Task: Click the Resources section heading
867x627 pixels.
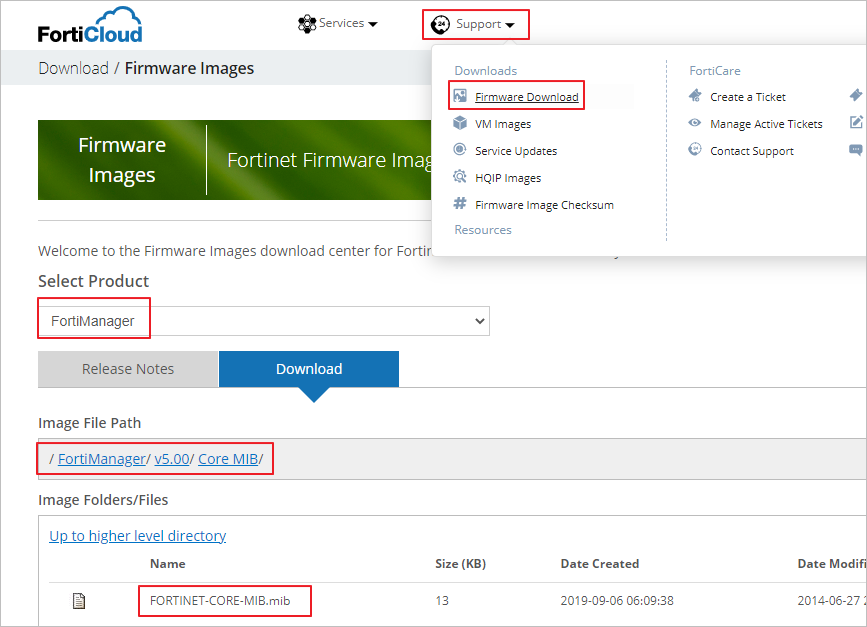Action: 483,230
